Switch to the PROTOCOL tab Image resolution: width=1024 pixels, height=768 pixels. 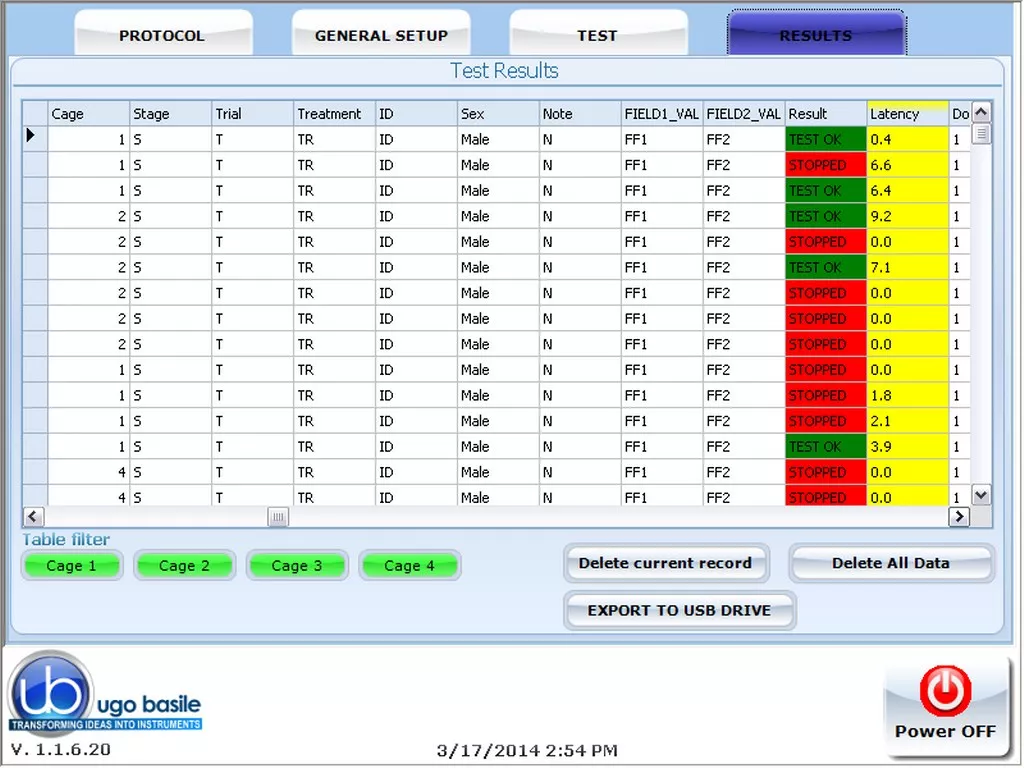coord(163,35)
